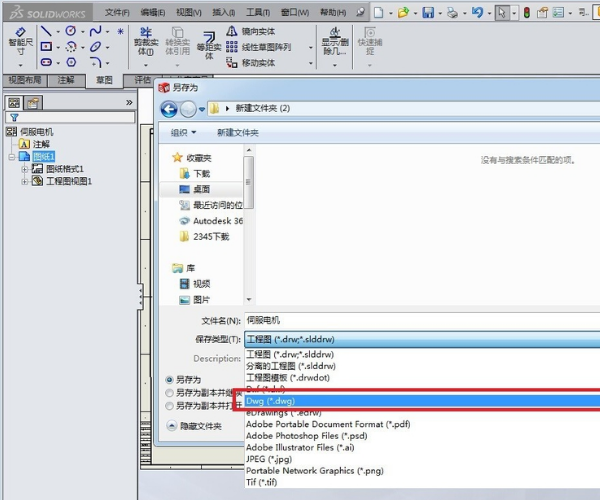Click the Print icon

point(452,13)
